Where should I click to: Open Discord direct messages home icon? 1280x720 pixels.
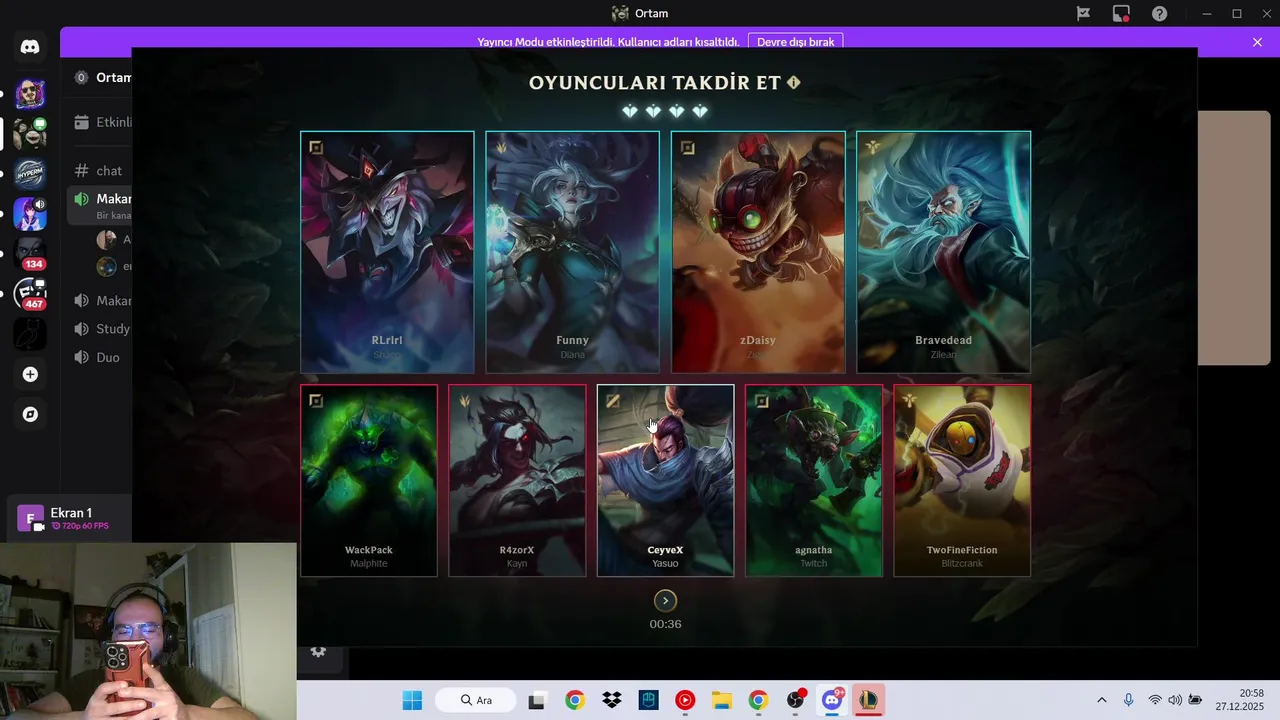30,47
